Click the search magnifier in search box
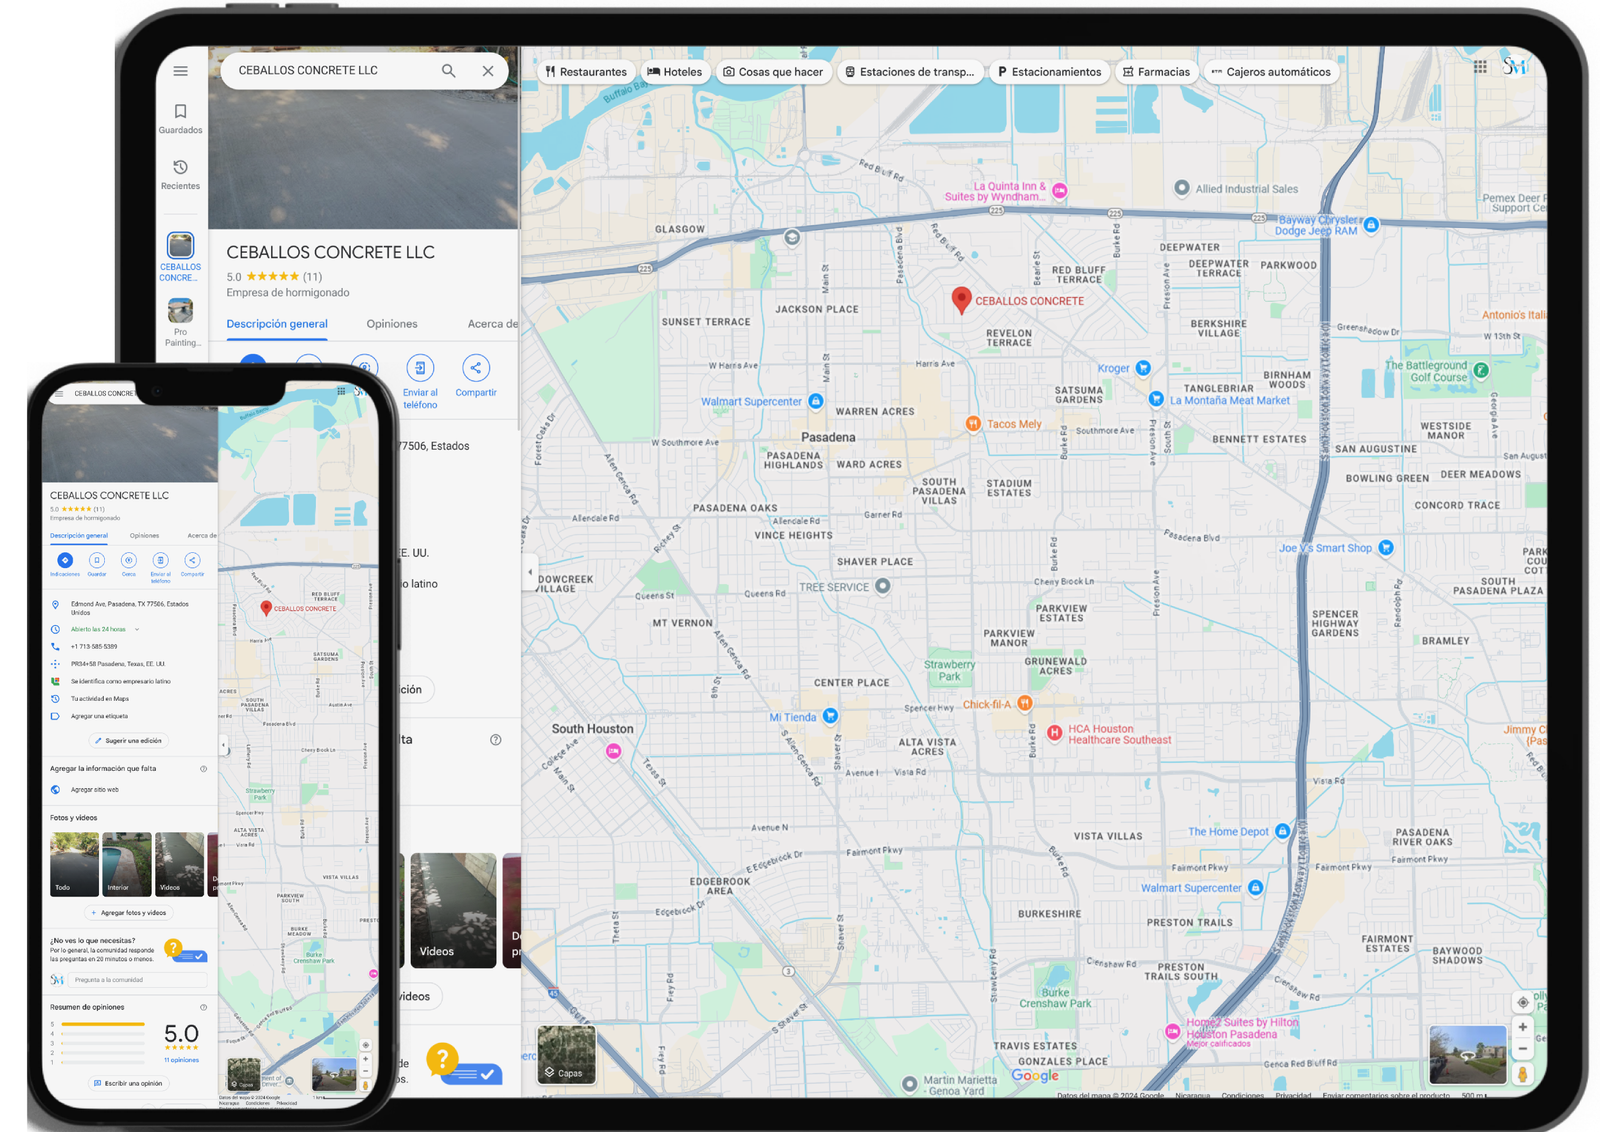This screenshot has width=1600, height=1132. pos(448,71)
